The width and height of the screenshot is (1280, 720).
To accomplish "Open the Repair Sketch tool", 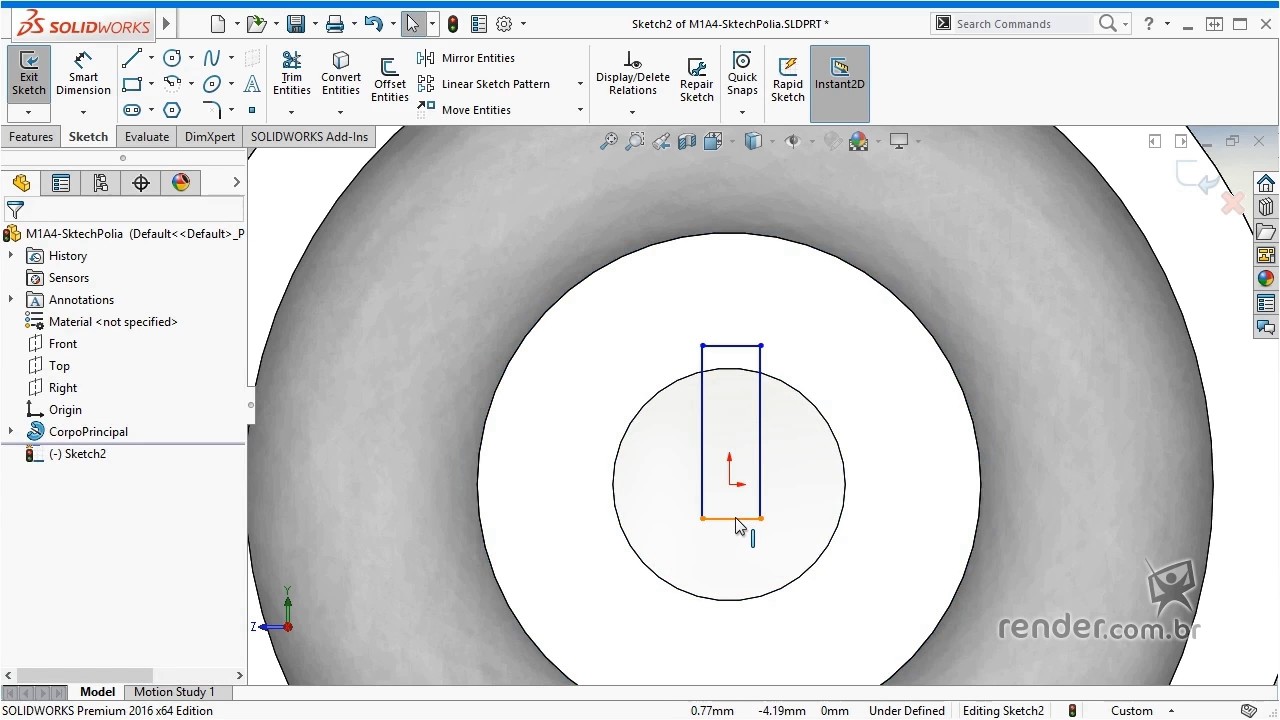I will click(x=696, y=78).
